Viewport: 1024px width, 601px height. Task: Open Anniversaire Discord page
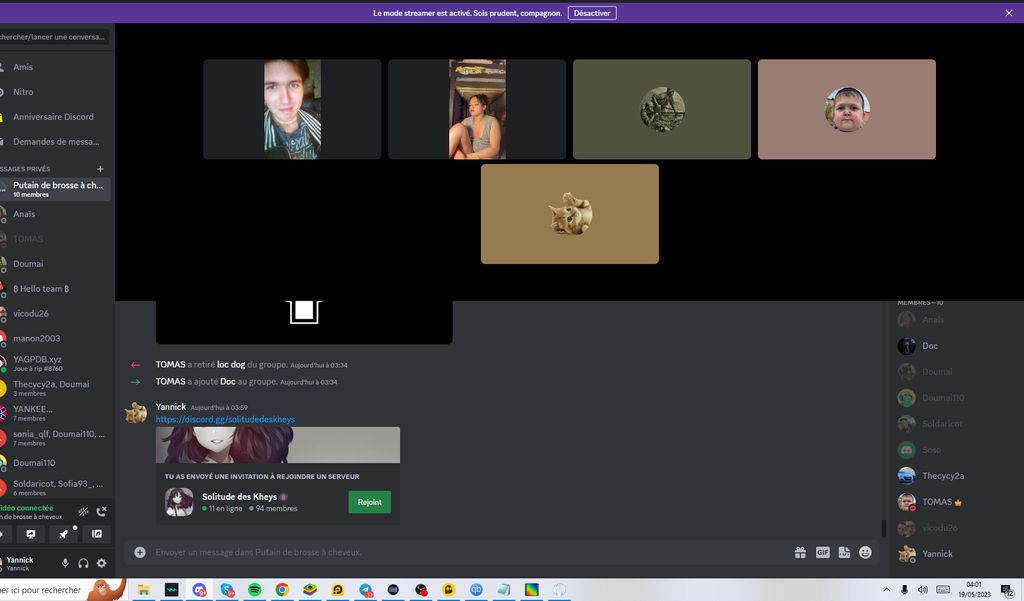tap(53, 117)
